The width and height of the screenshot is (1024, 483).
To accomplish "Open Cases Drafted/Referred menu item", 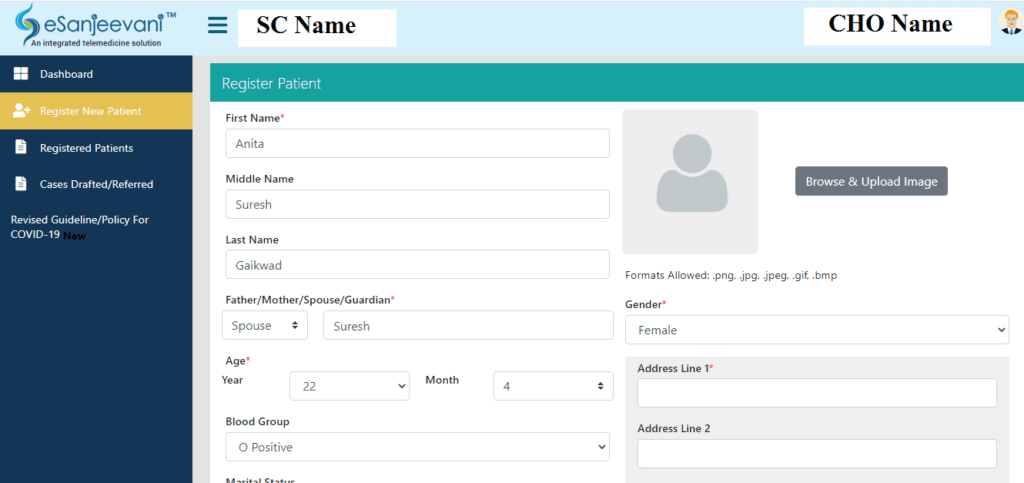I will pyautogui.click(x=96, y=185).
